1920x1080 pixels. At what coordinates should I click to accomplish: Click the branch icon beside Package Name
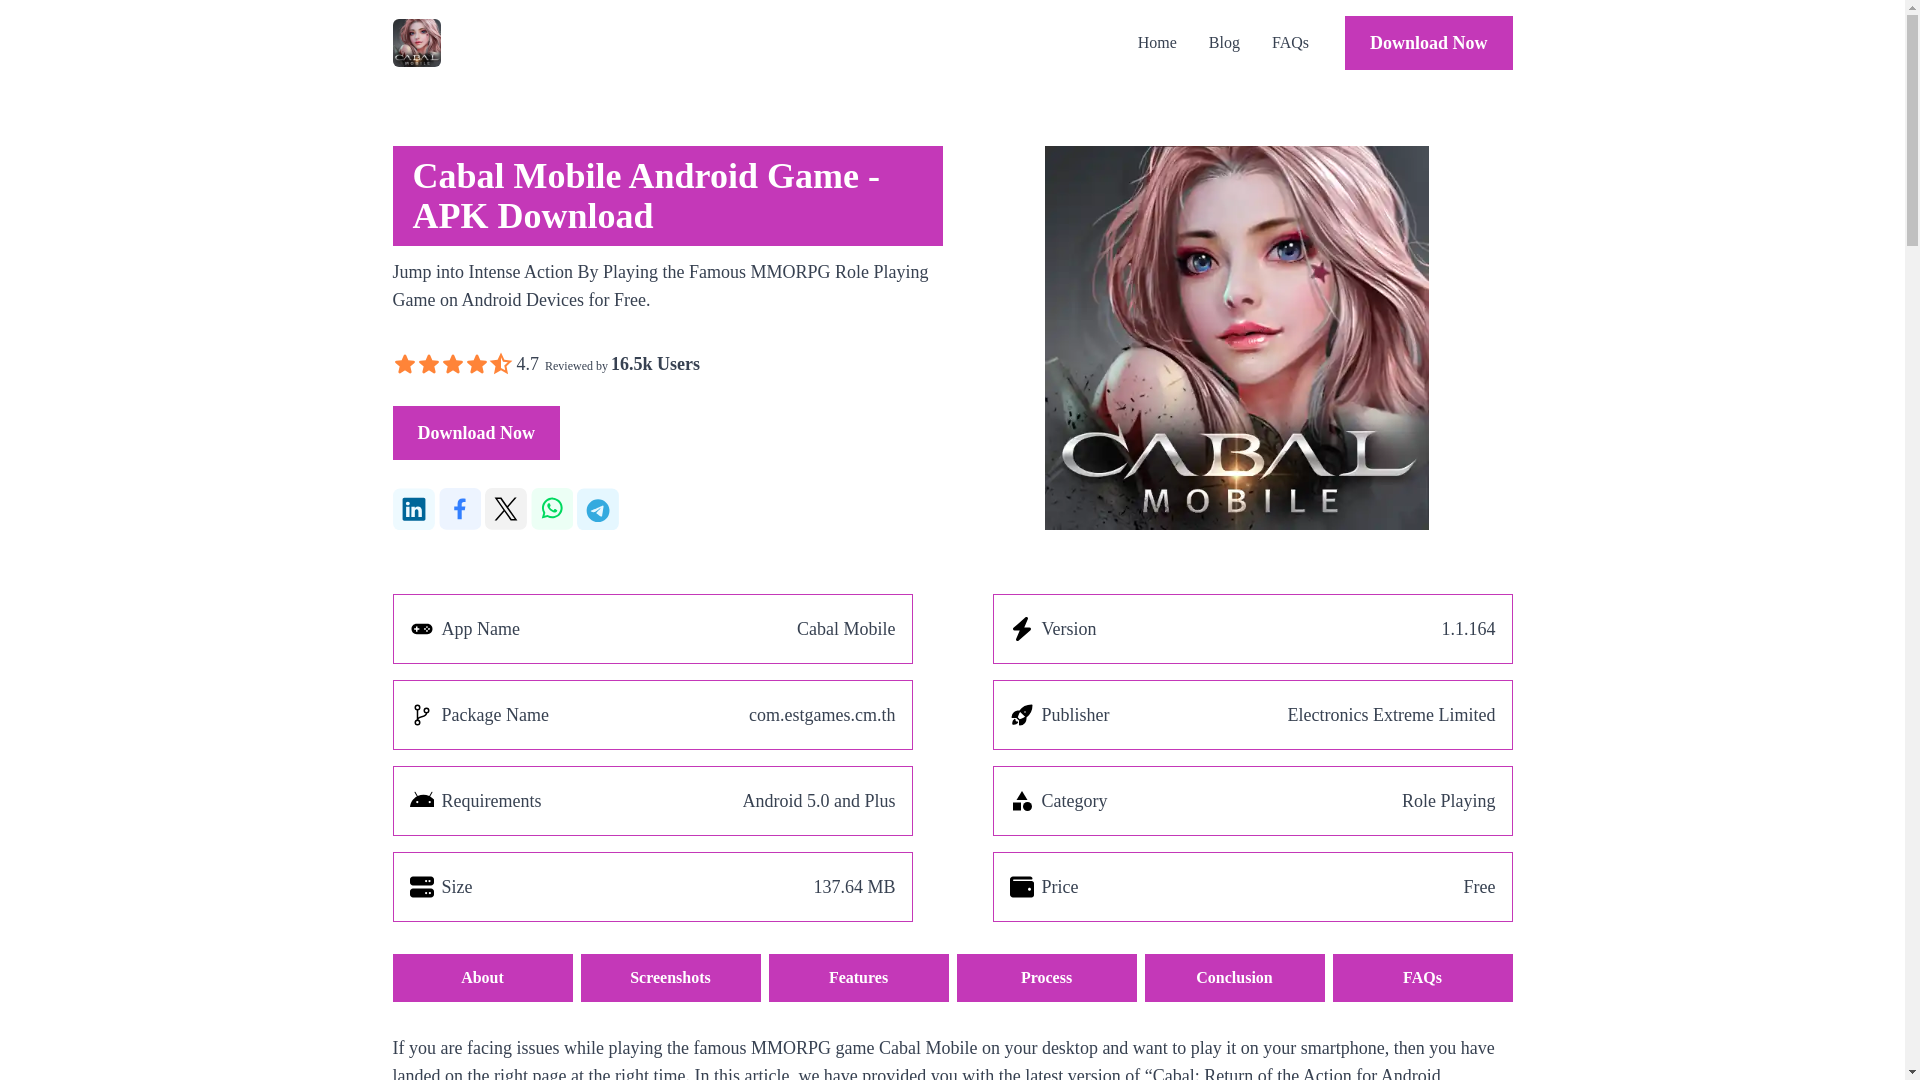[421, 715]
